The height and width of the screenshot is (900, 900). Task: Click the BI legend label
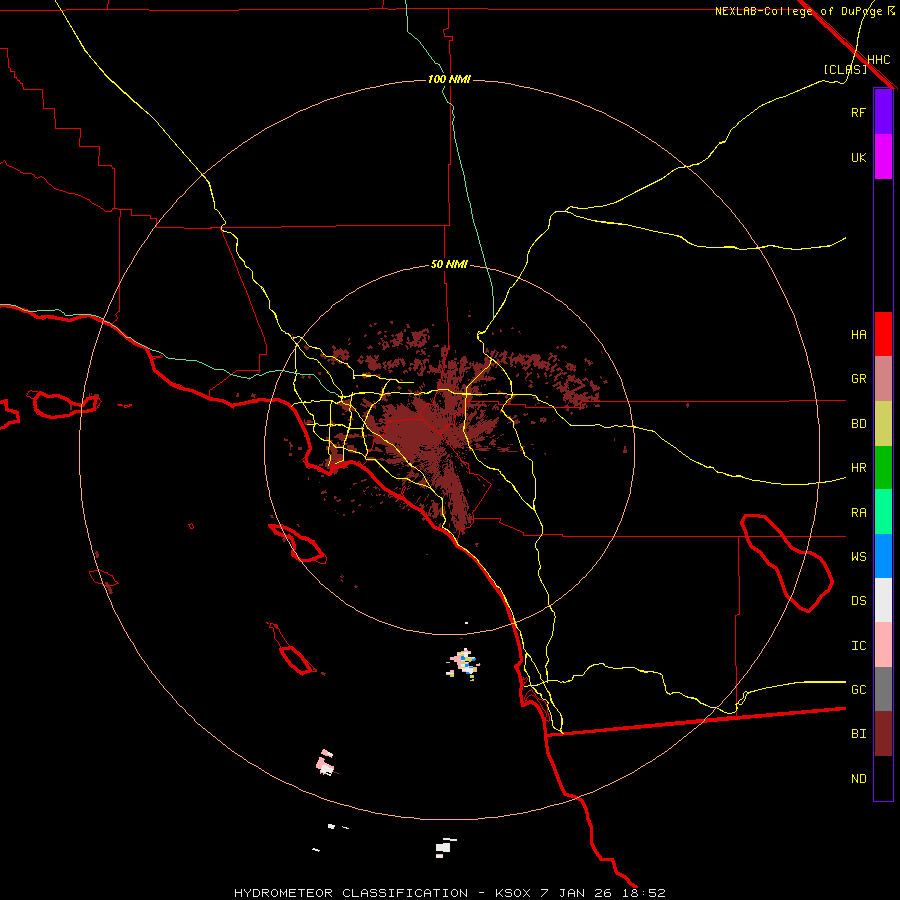pos(858,734)
